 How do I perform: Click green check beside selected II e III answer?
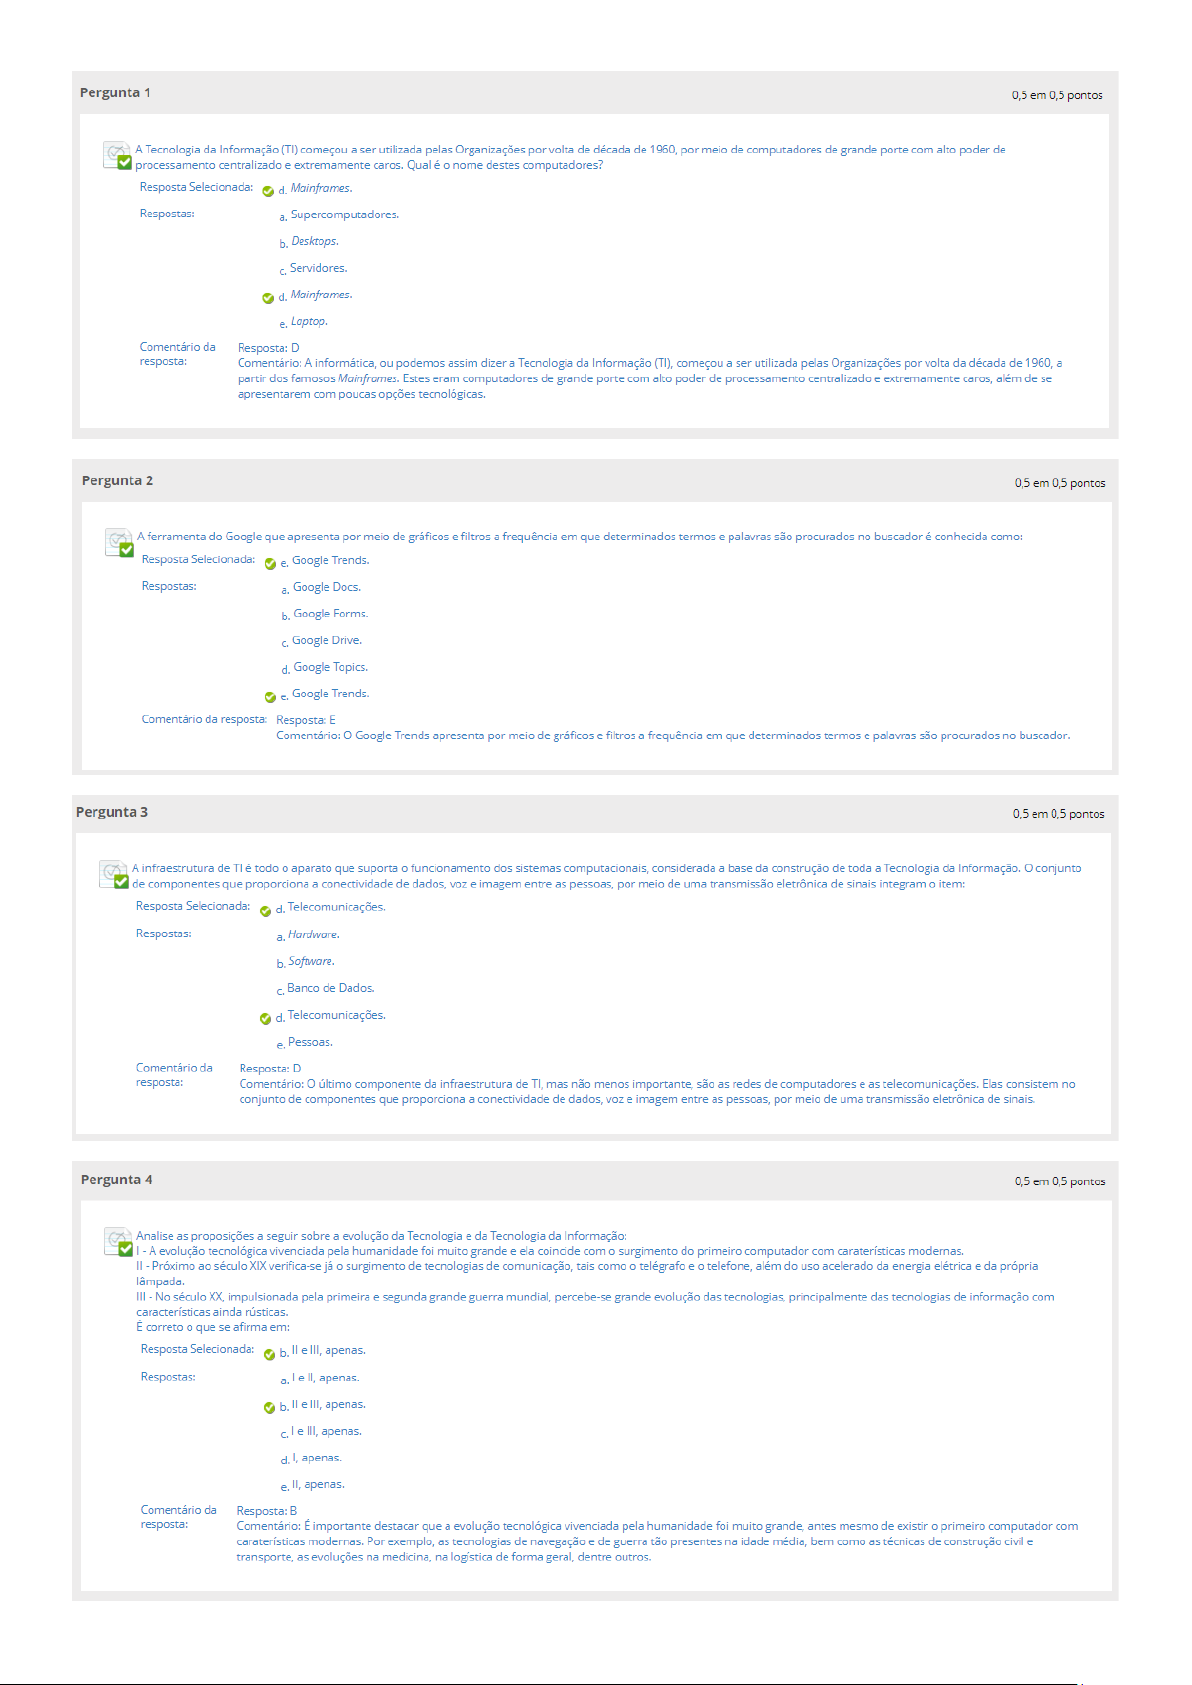click(x=269, y=1355)
